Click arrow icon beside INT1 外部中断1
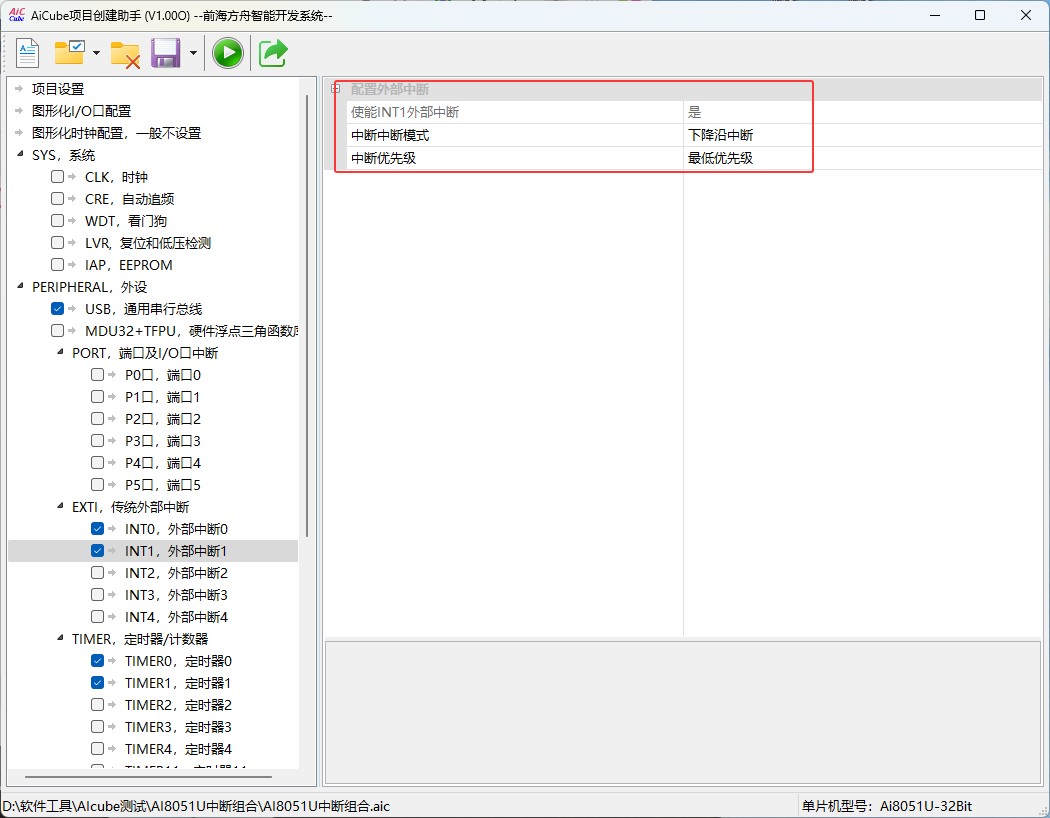The width and height of the screenshot is (1050, 818). [112, 551]
